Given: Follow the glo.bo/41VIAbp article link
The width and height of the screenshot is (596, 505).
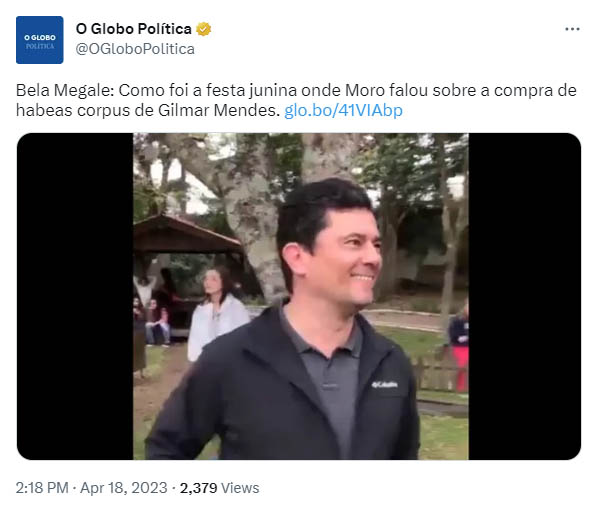Looking at the screenshot, I should (x=343, y=111).
